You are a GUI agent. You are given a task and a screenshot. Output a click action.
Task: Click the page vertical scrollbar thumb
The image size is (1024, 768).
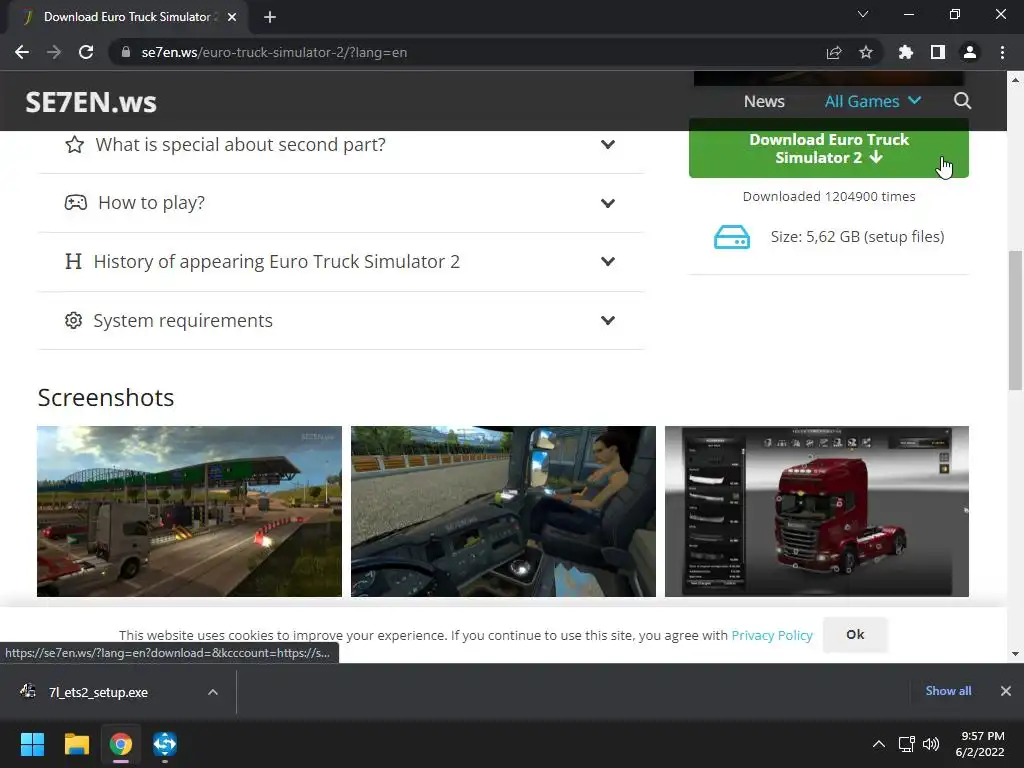click(x=1015, y=320)
